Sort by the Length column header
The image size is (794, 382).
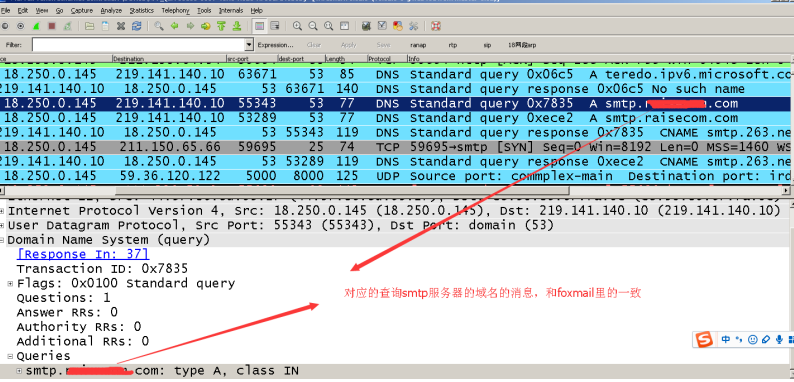(x=345, y=59)
